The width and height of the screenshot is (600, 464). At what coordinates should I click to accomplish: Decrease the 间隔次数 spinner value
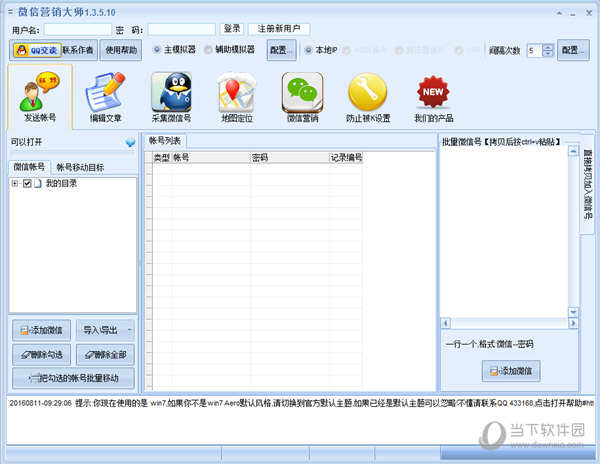[548, 54]
